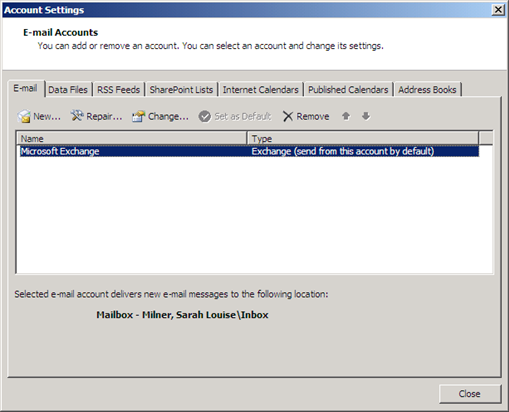Click the Remove X icon

(288, 116)
